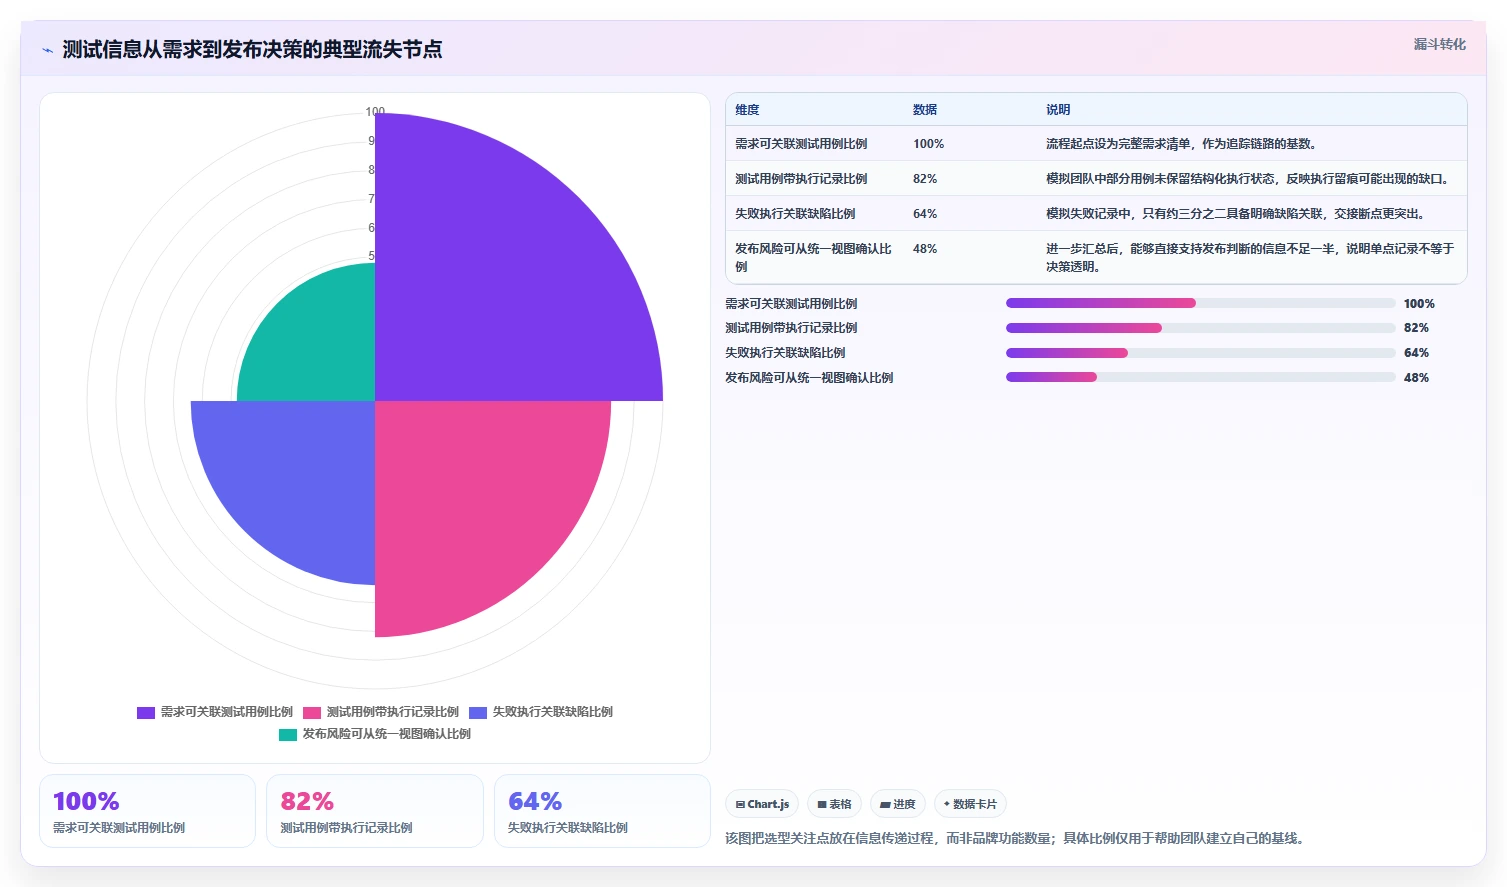Viewport: 1507px width, 887px height.
Task: Click description 进一步汇总后能够直接支持发布判断
Action: [x=1250, y=257]
